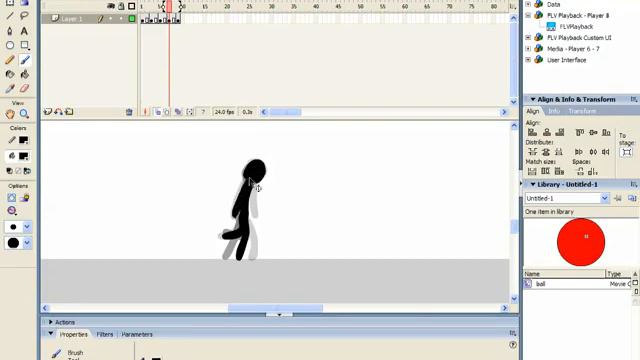640x360 pixels.
Task: Click the Swap Colors button
Action: point(27,171)
